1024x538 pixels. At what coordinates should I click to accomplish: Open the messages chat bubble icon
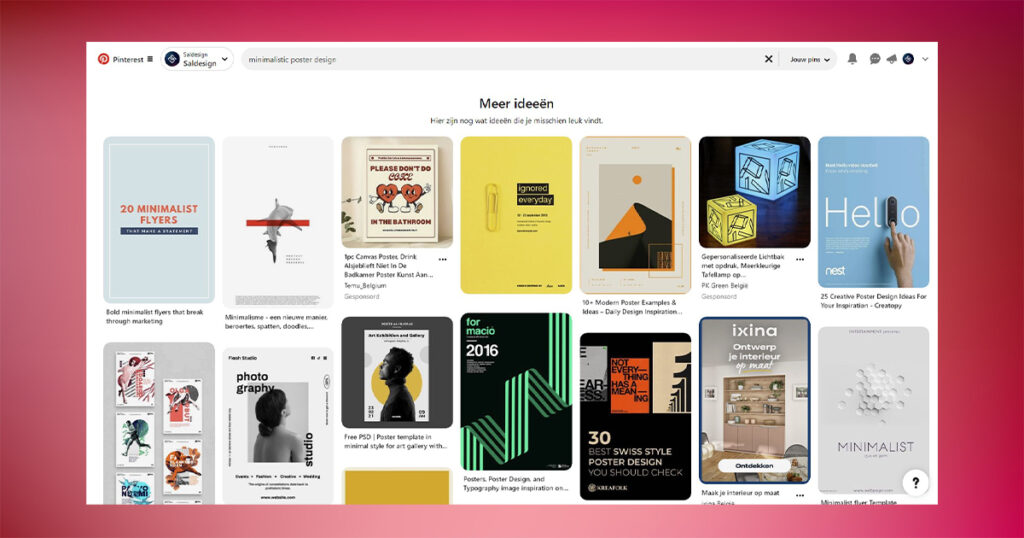tap(875, 59)
